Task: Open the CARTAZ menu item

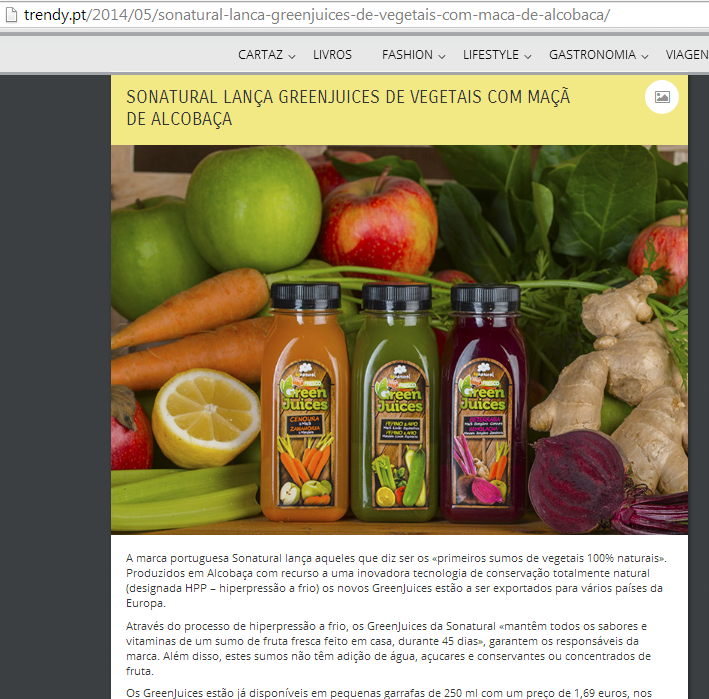Action: click(x=260, y=55)
